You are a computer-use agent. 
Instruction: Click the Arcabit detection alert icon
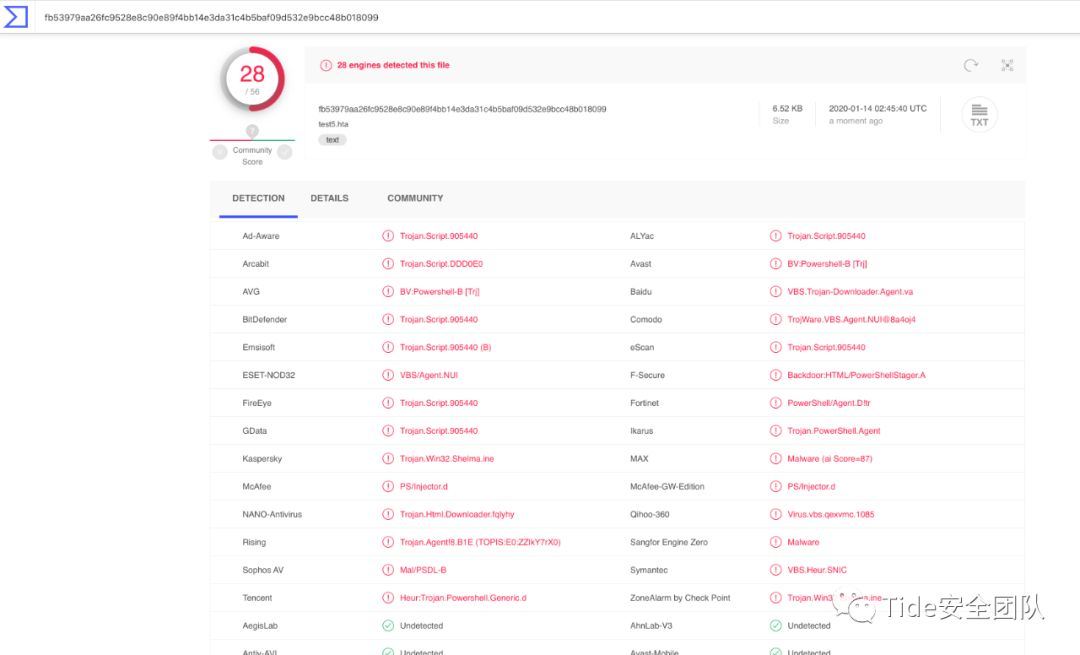[x=388, y=264]
